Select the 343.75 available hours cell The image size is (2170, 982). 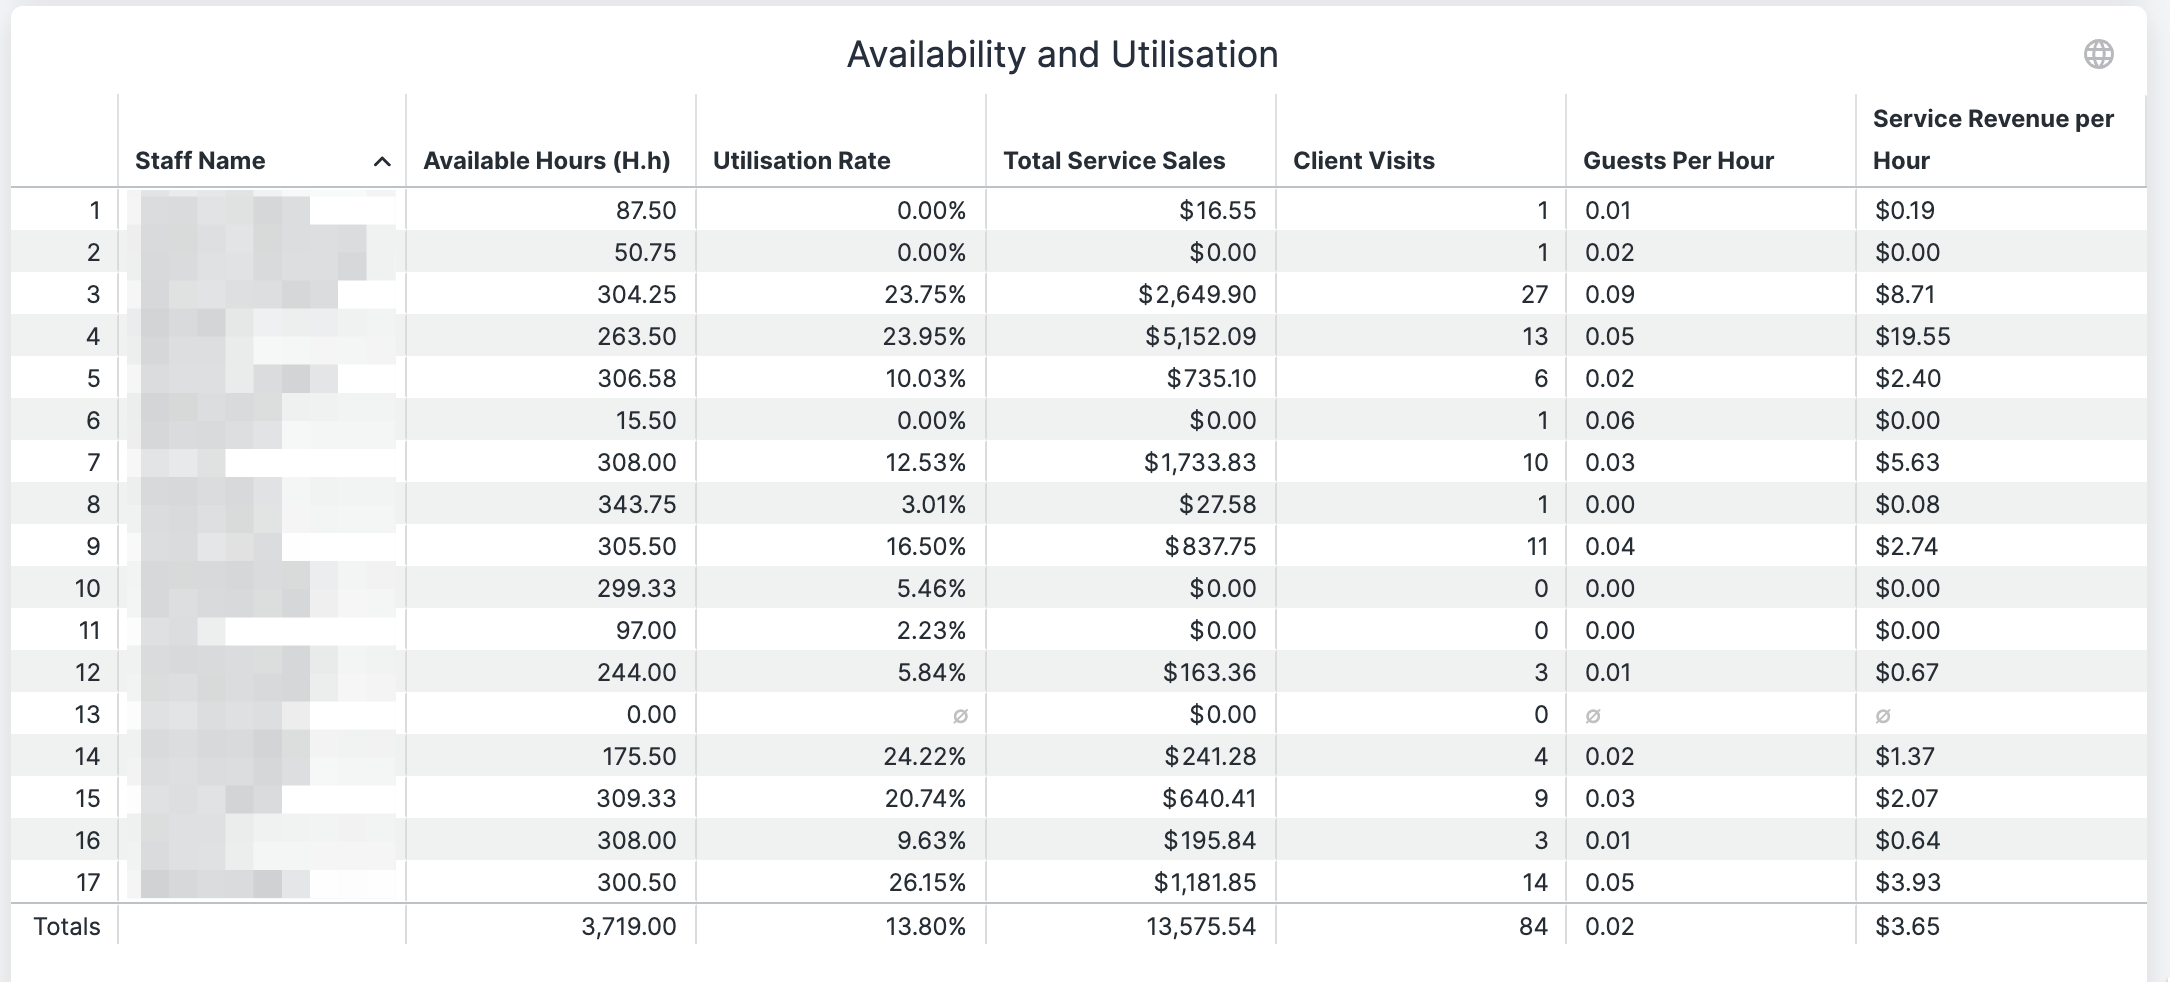click(637, 504)
